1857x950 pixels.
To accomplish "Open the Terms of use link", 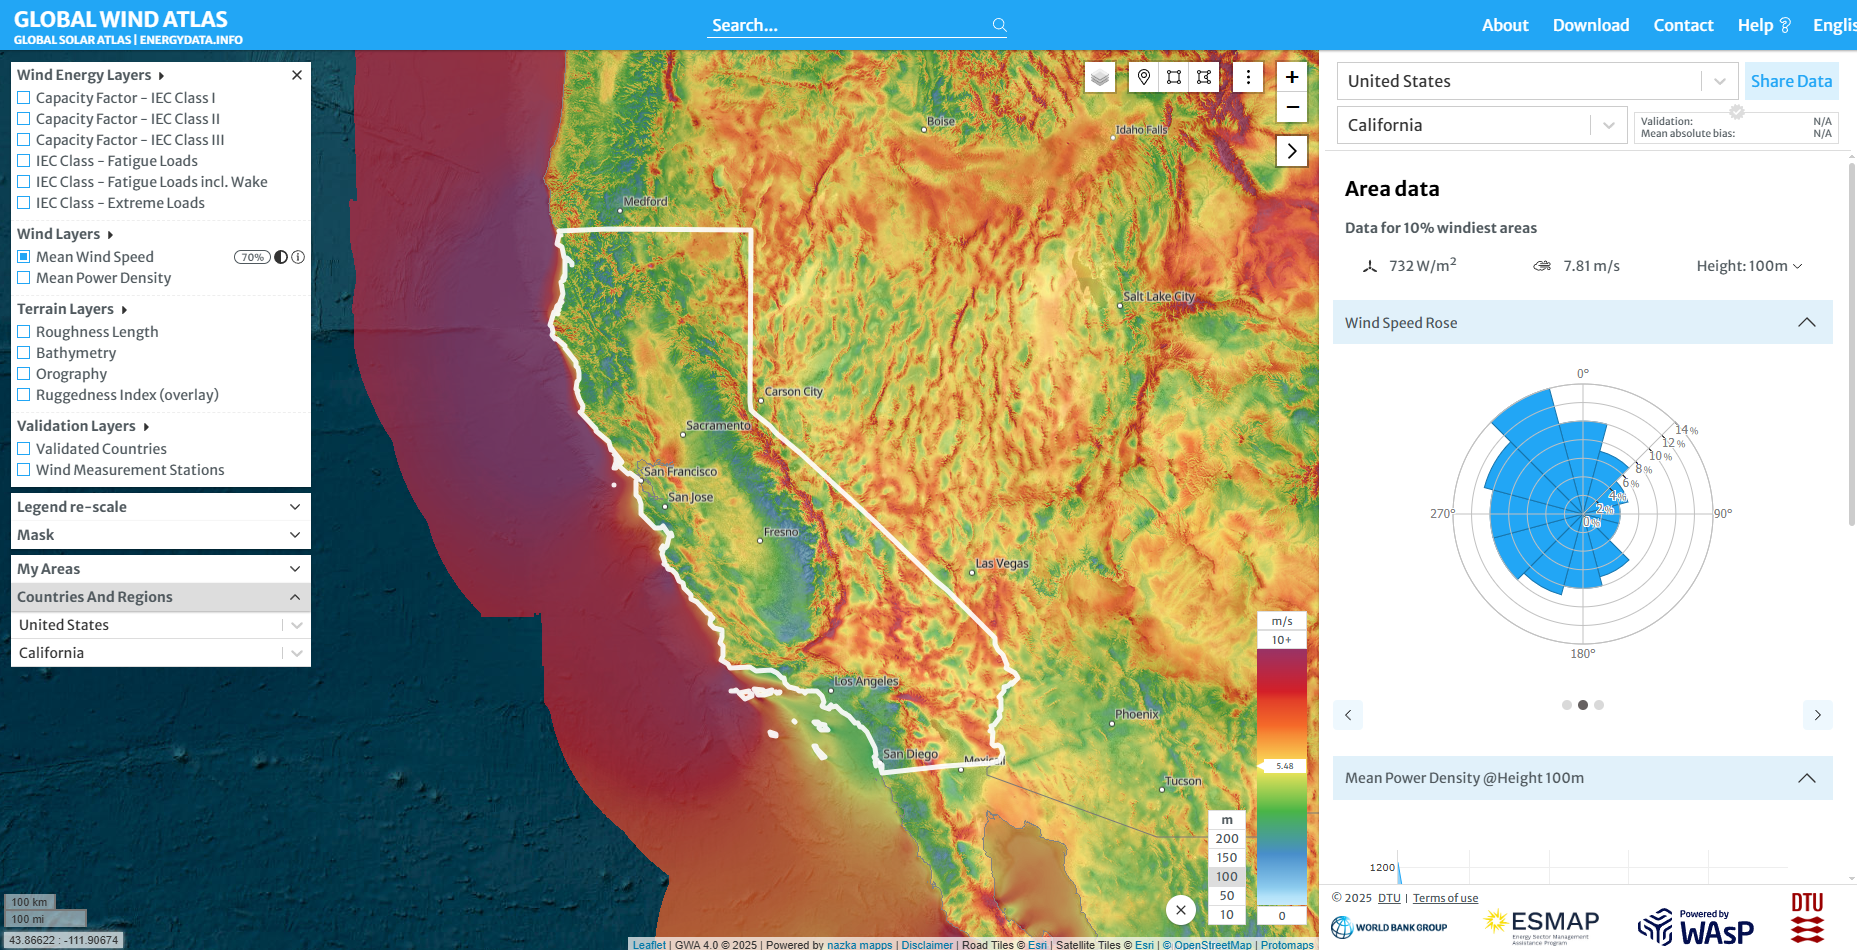I will click(x=1445, y=898).
